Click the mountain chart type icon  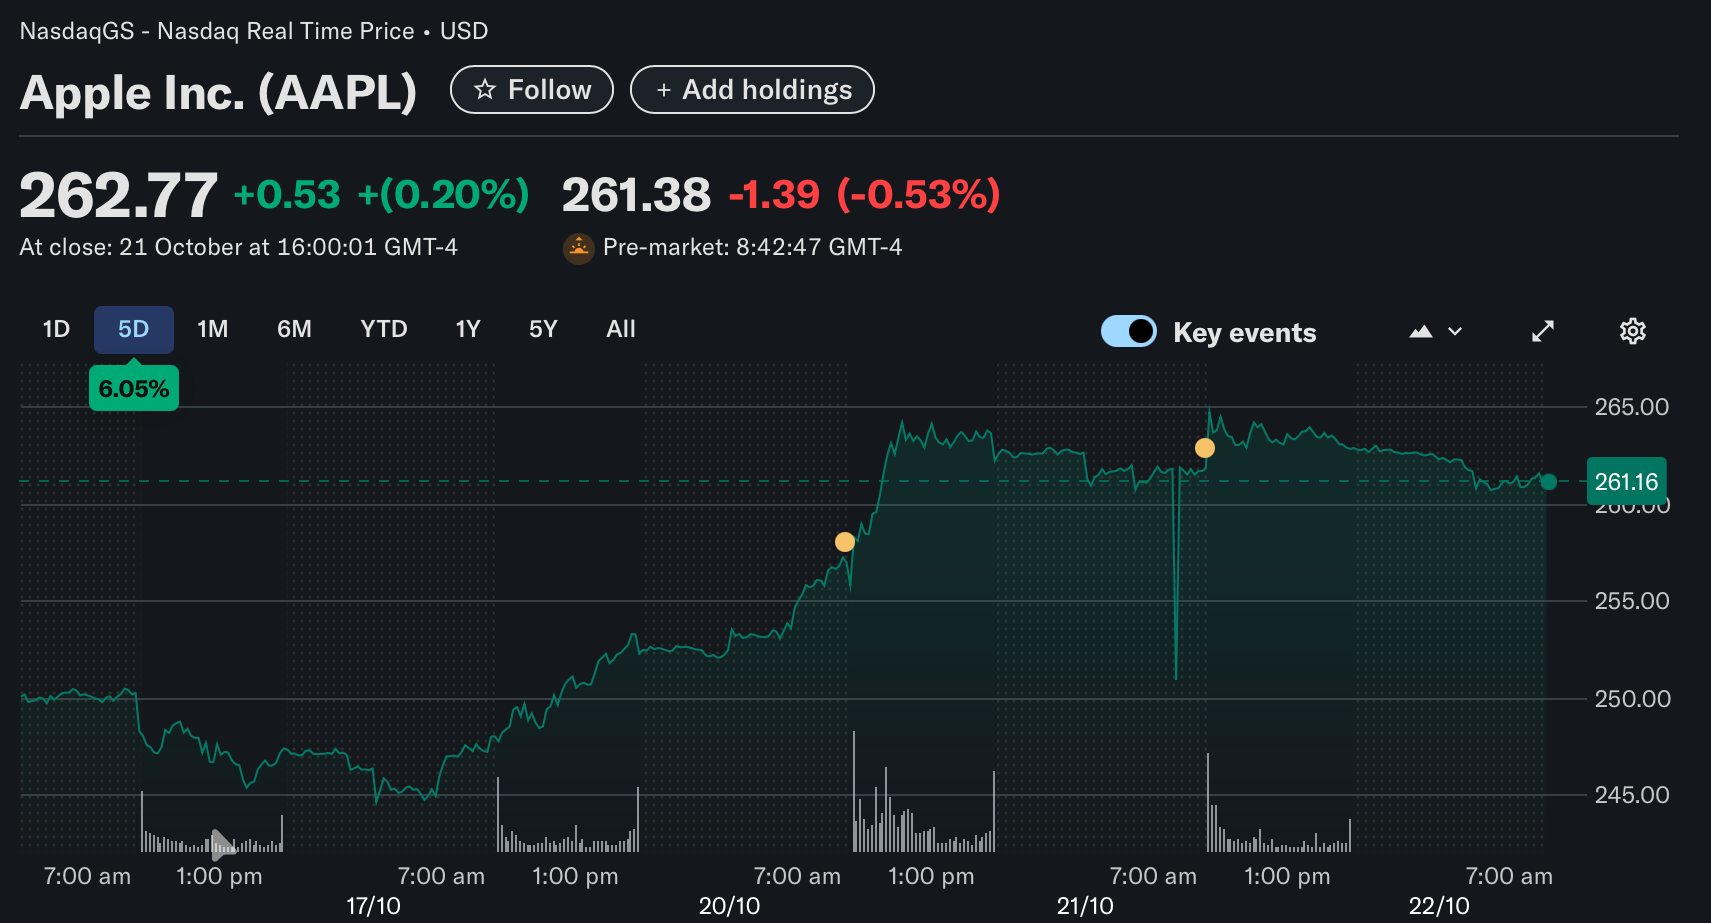[1420, 331]
